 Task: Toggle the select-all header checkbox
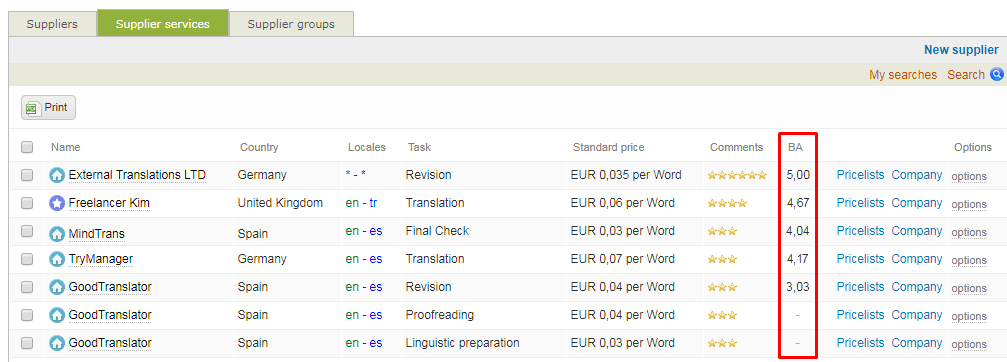[x=27, y=147]
